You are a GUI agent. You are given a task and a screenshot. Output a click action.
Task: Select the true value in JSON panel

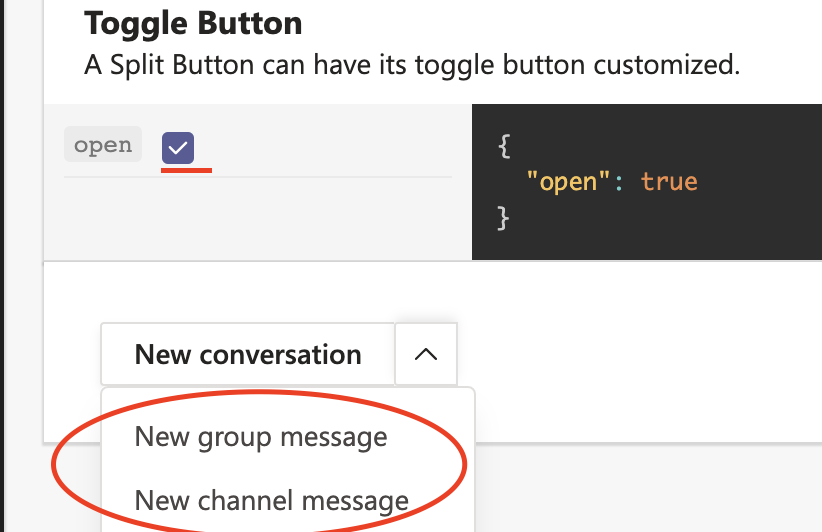point(669,182)
